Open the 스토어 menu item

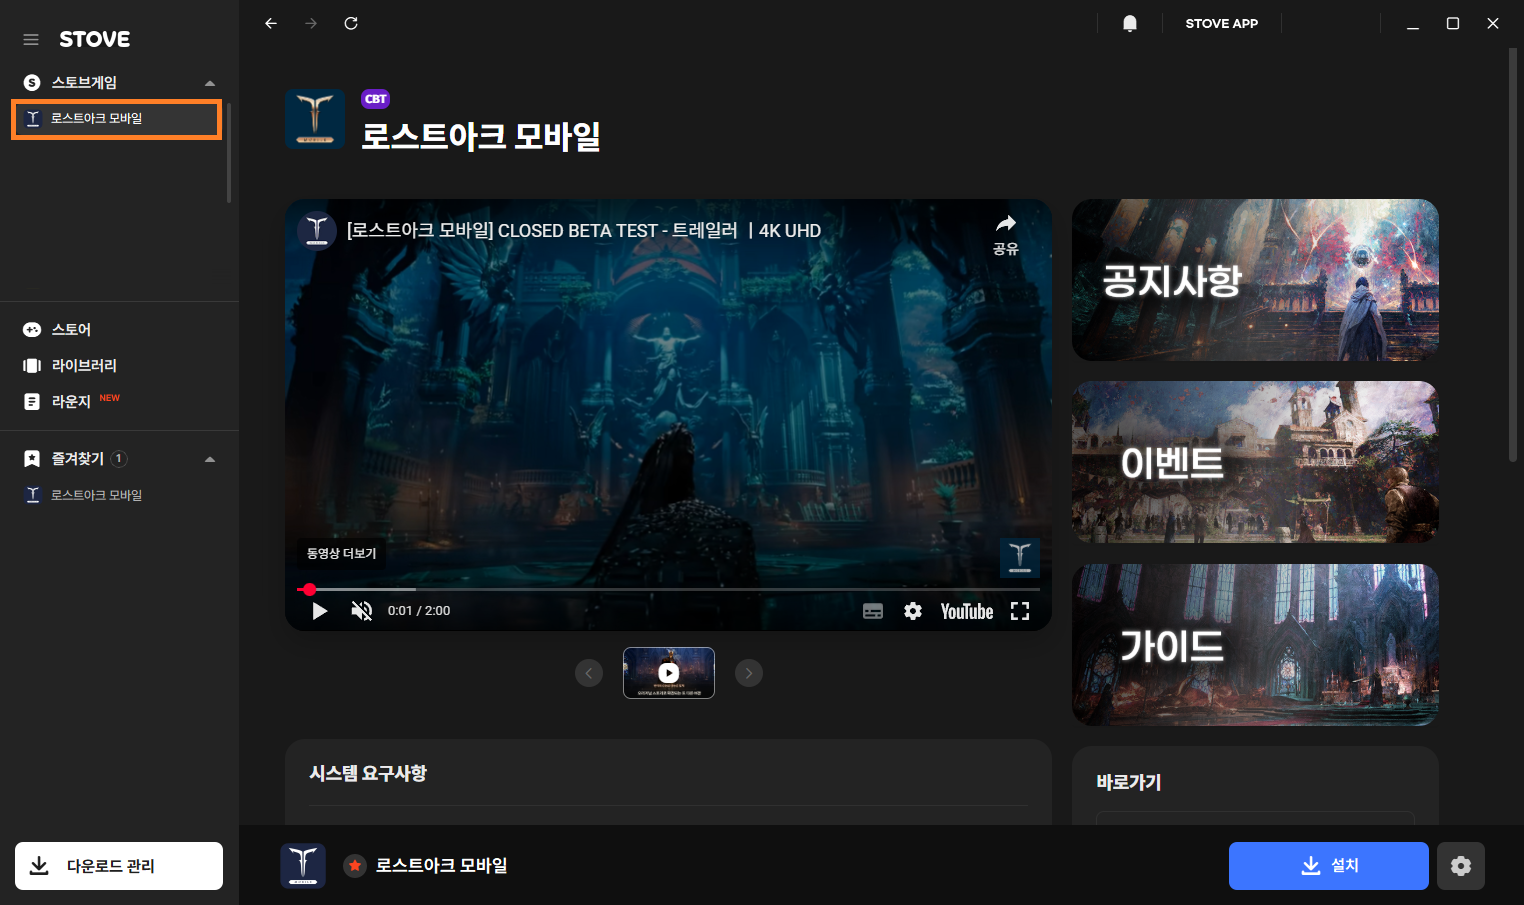71,330
